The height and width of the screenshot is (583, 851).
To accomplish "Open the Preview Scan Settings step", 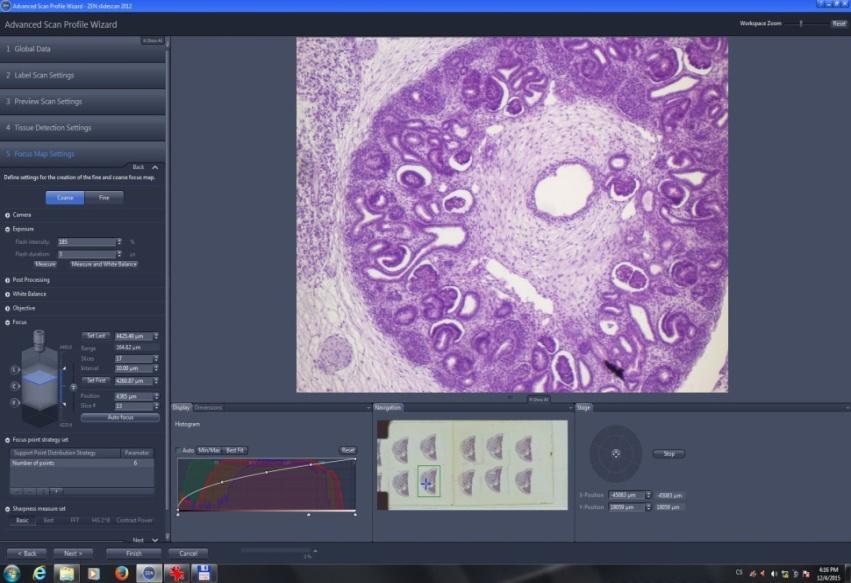I will 82,102.
